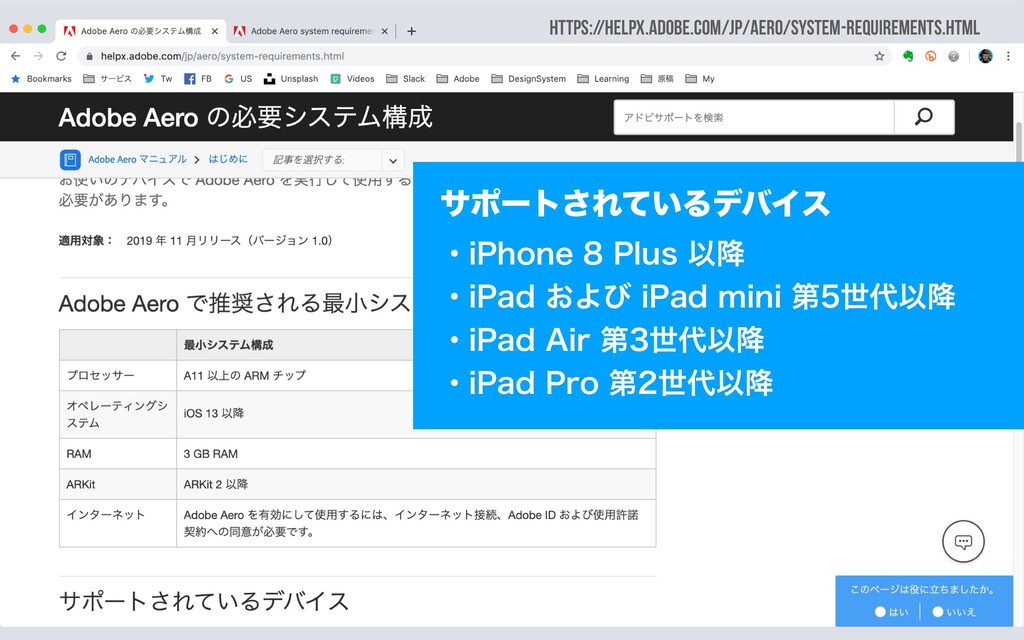Open the サービス bookmark folder

(x=108, y=79)
